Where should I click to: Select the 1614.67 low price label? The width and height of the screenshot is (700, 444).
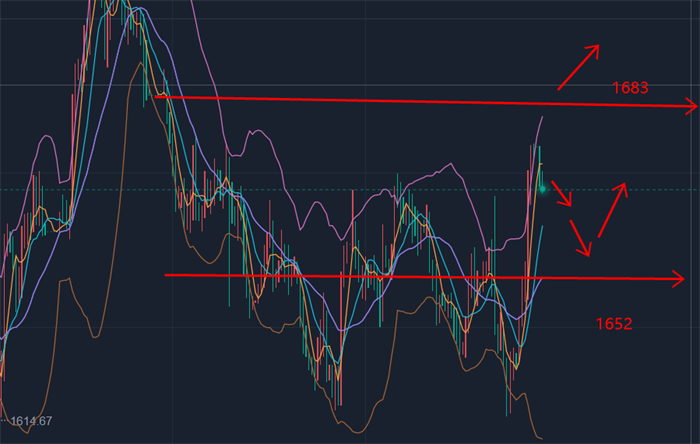click(x=31, y=421)
